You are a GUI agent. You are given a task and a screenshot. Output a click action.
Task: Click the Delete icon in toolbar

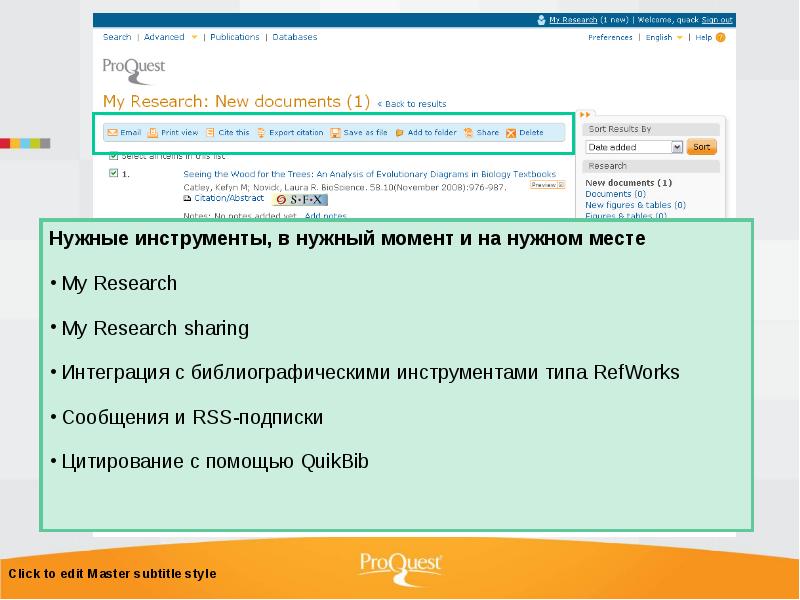(x=511, y=132)
